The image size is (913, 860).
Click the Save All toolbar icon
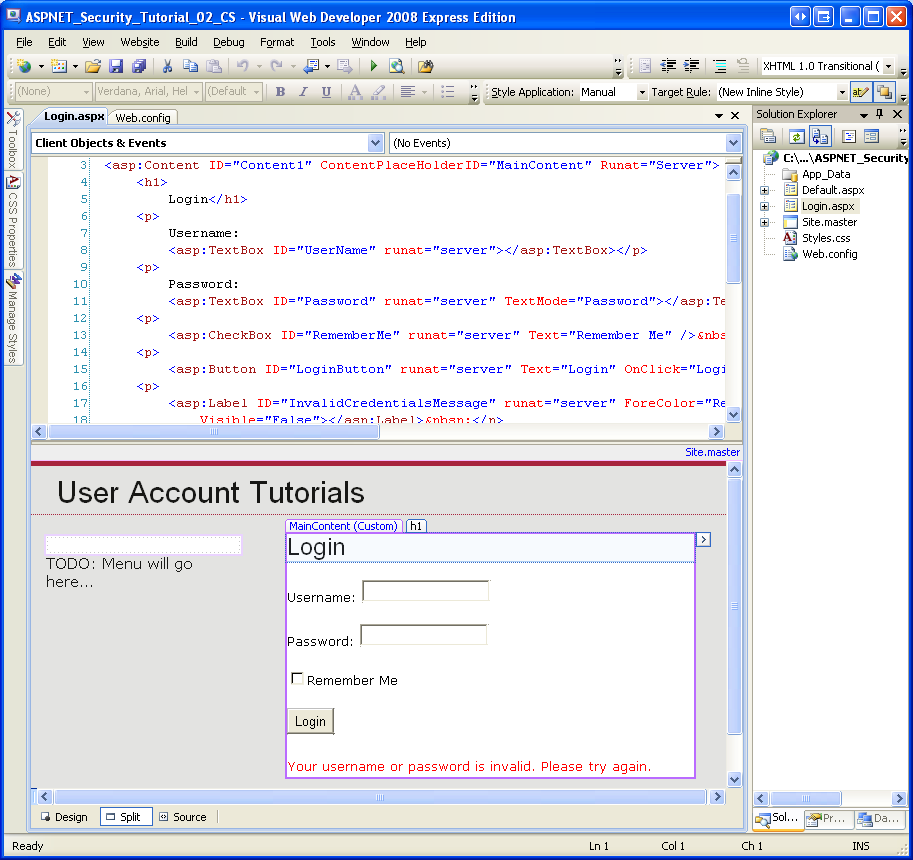(x=139, y=66)
